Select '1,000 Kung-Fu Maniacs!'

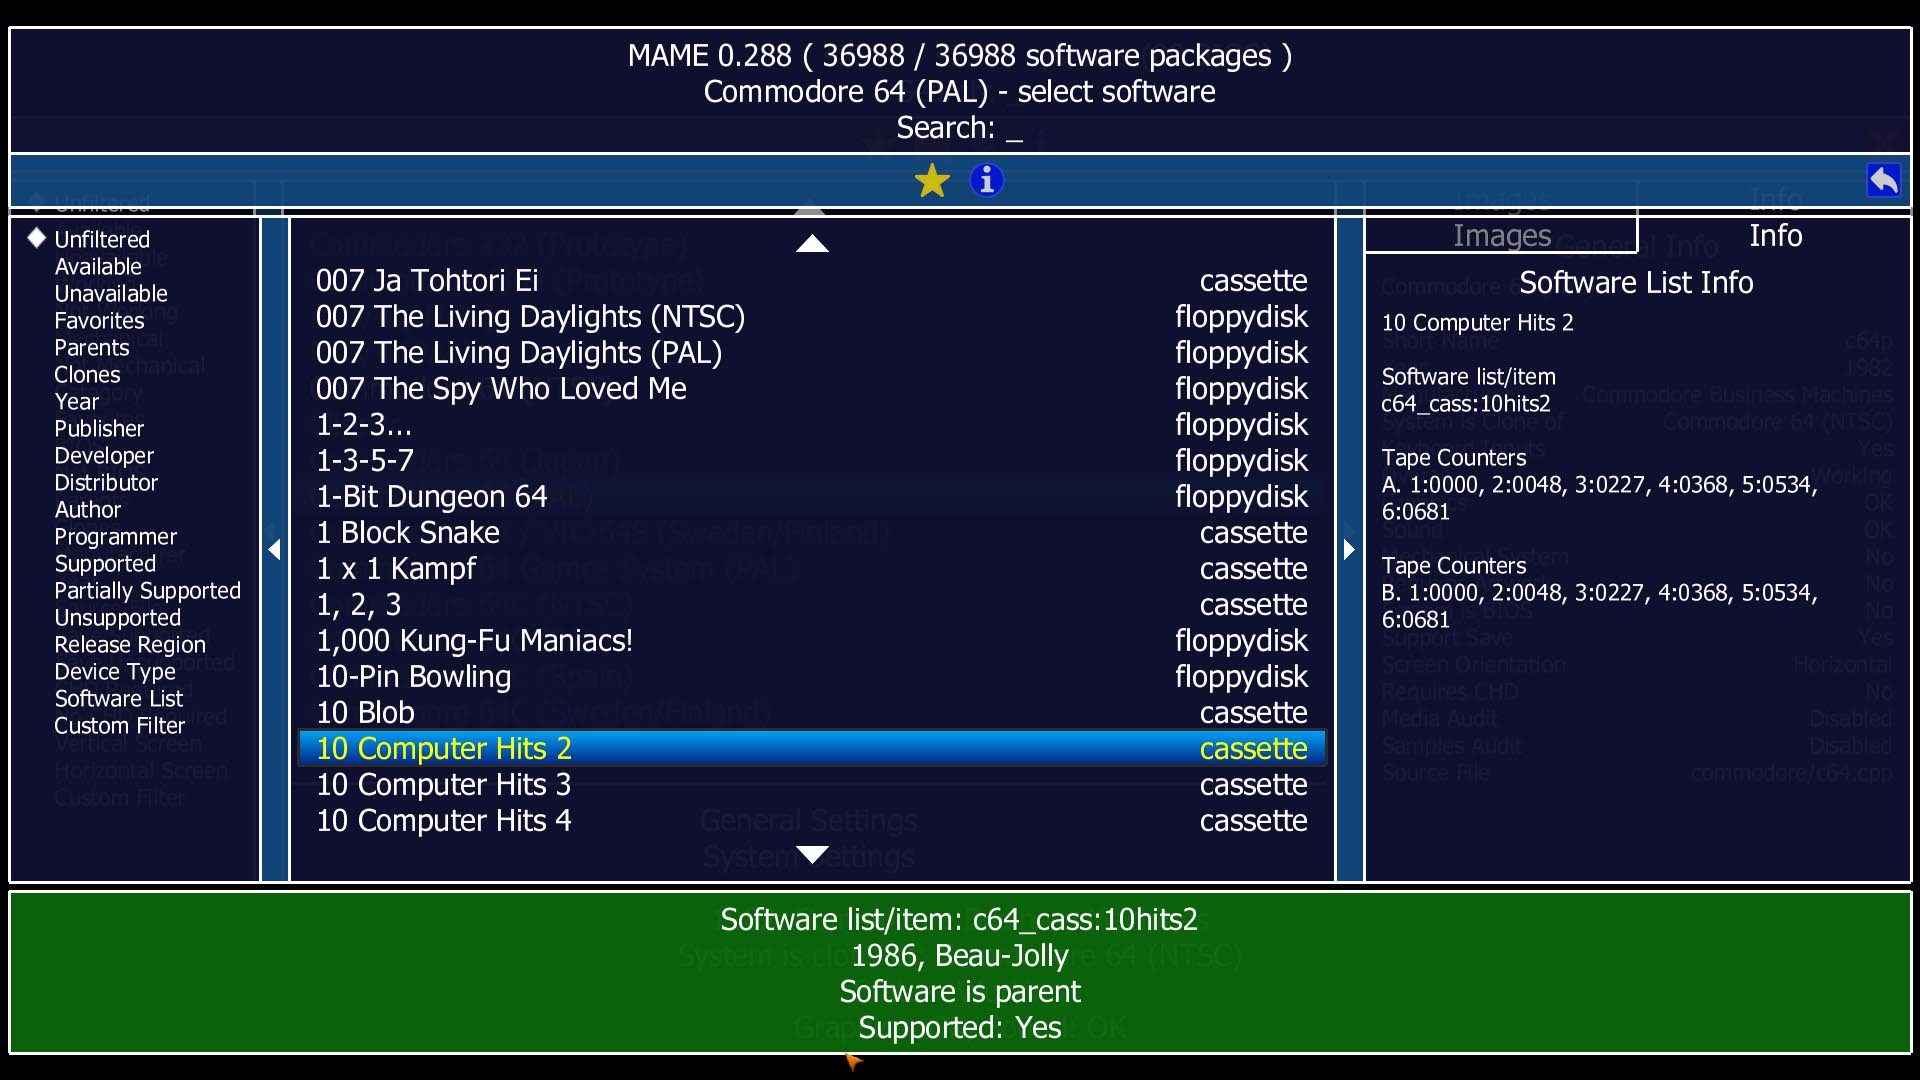pyautogui.click(x=812, y=641)
